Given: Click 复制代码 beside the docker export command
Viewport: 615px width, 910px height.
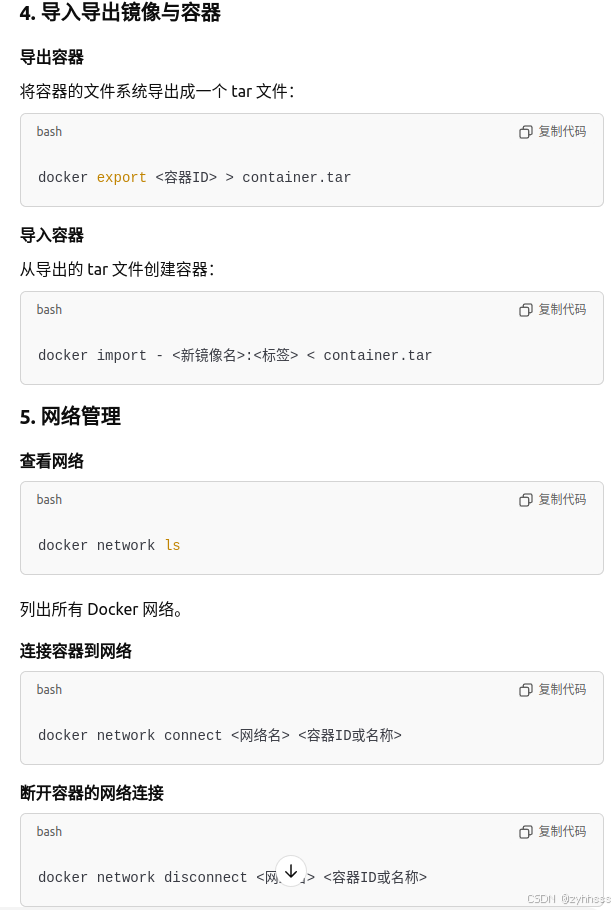Looking at the screenshot, I should click(x=562, y=131).
